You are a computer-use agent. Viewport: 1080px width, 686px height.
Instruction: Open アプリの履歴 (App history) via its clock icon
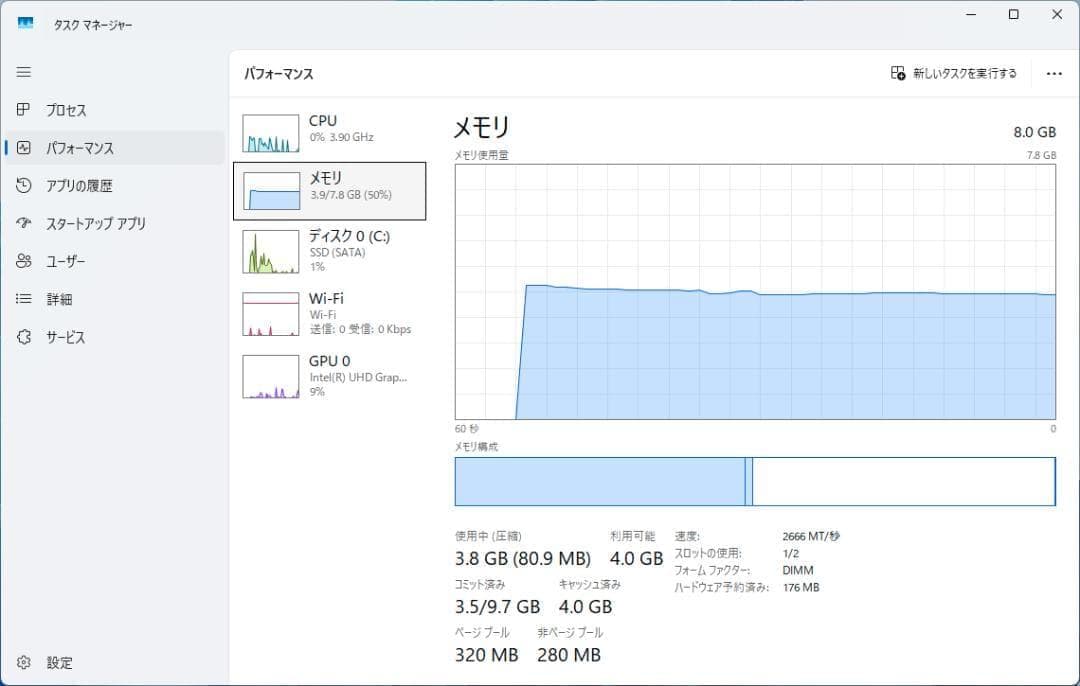23,185
